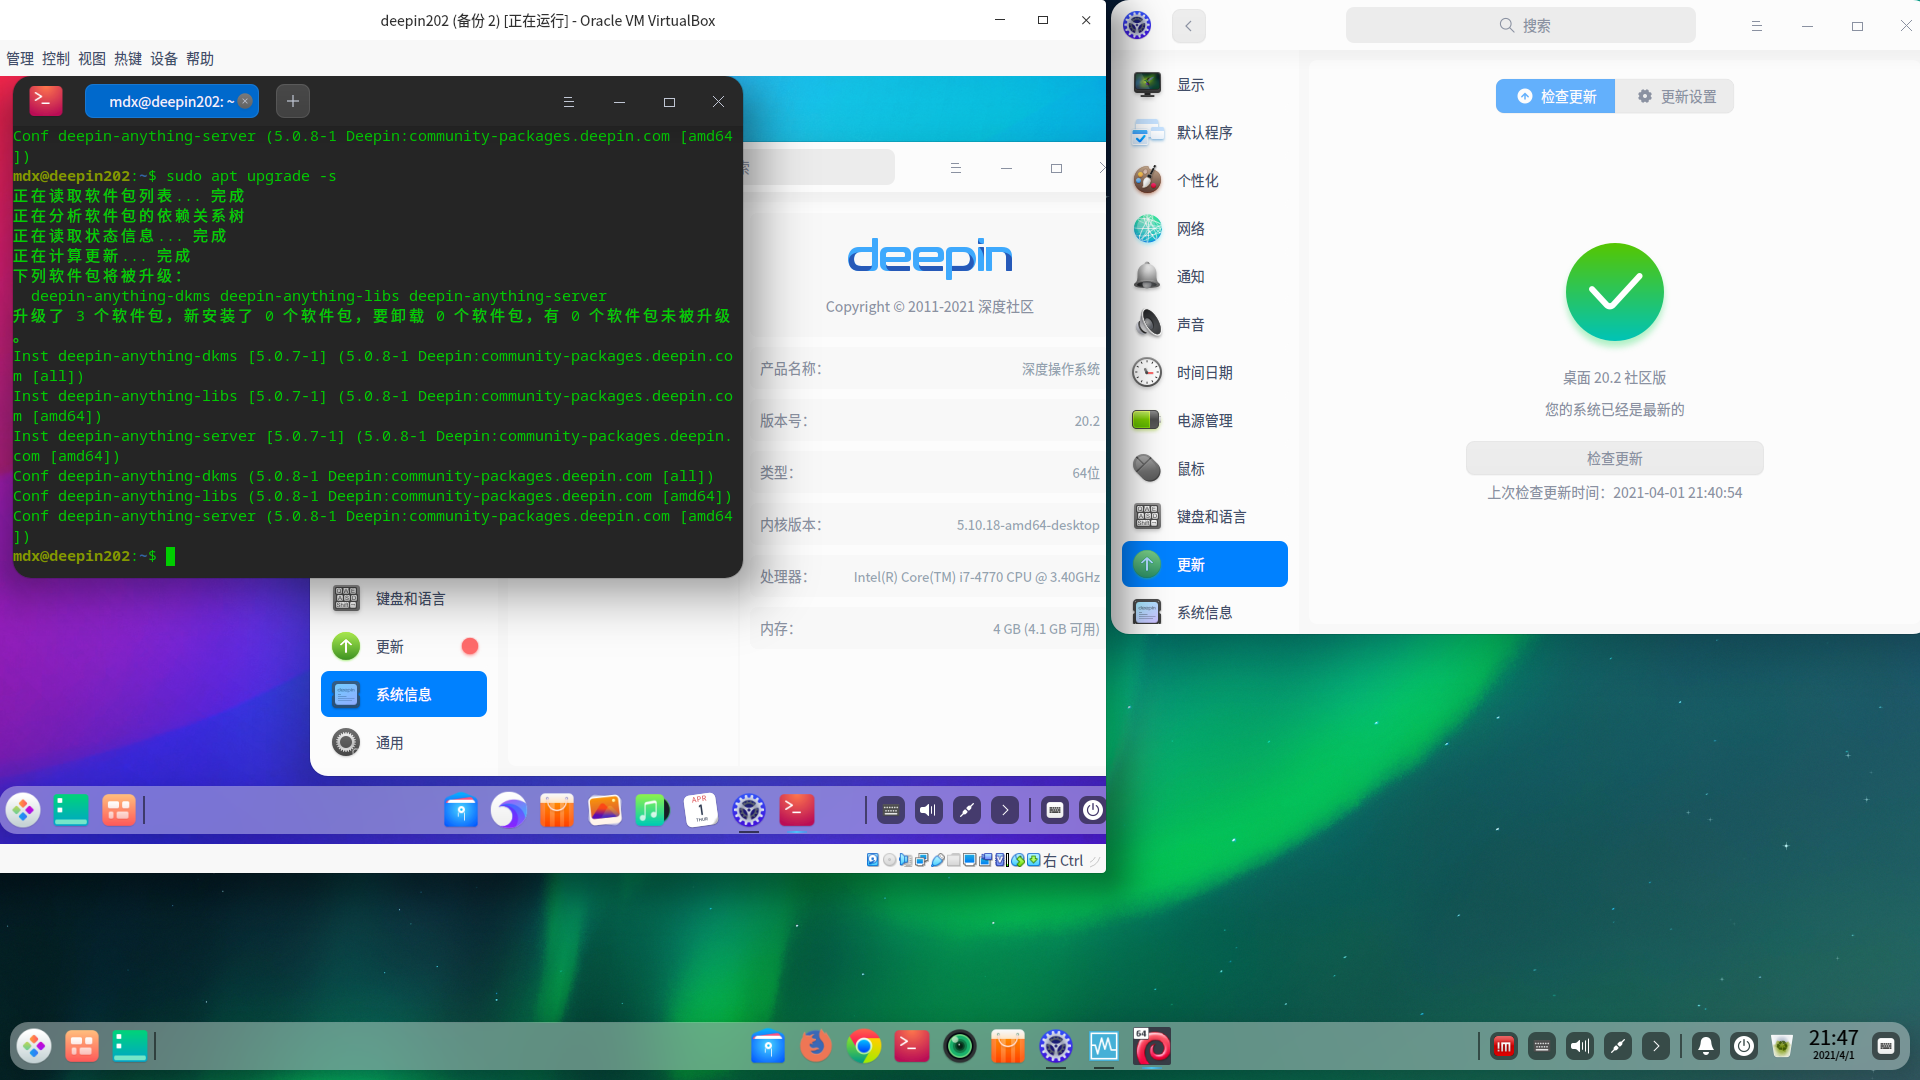This screenshot has height=1080, width=1920.
Task: Open the 显示 display settings
Action: point(1190,85)
